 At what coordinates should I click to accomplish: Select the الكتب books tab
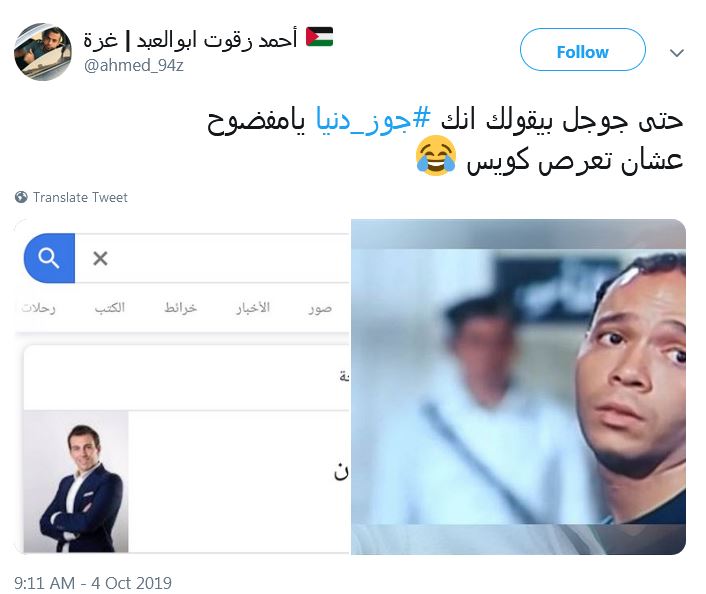(x=109, y=308)
